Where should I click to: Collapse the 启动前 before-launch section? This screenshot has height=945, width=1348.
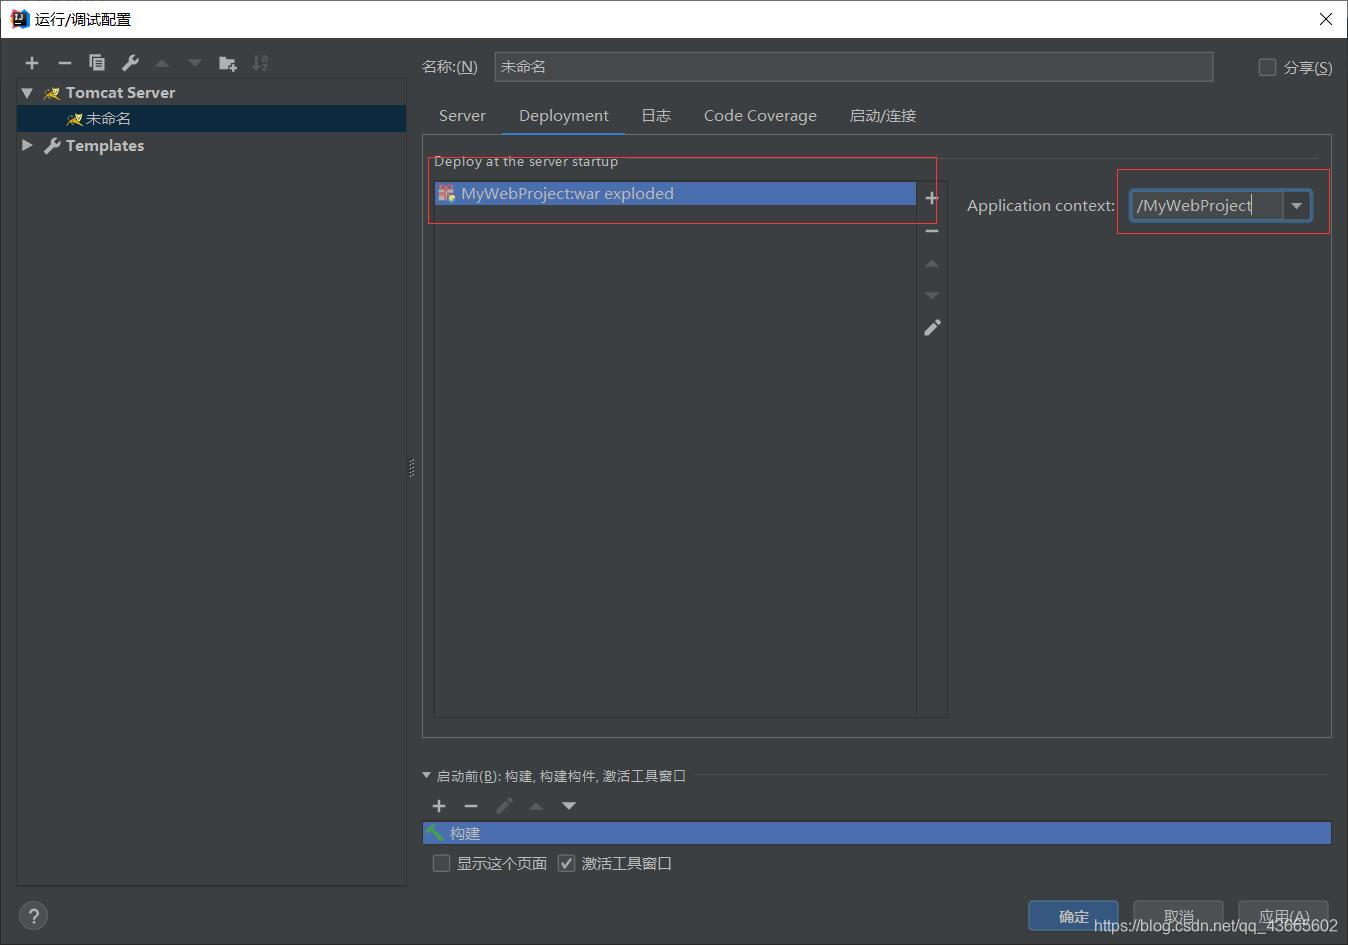tap(427, 775)
